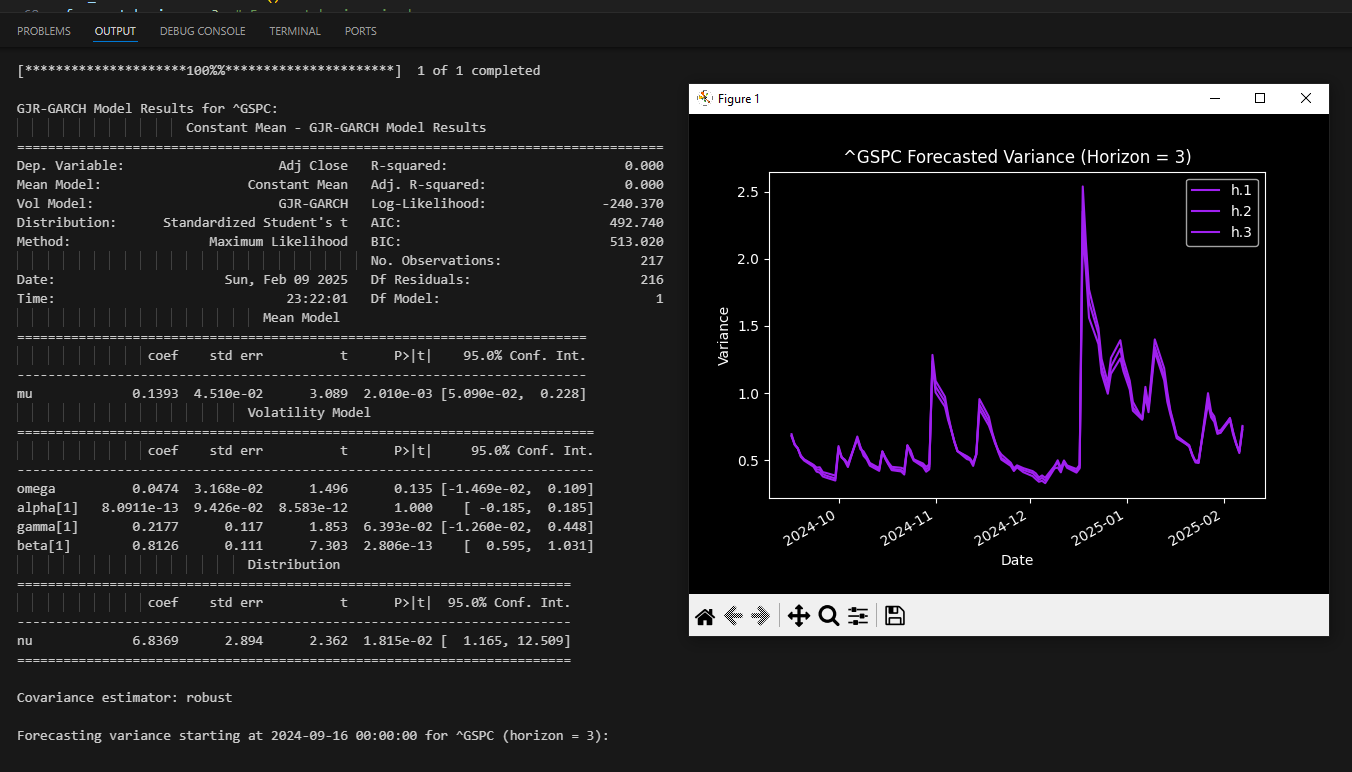Select the OUTPUT panel tab
The width and height of the screenshot is (1352, 772).
coord(115,31)
